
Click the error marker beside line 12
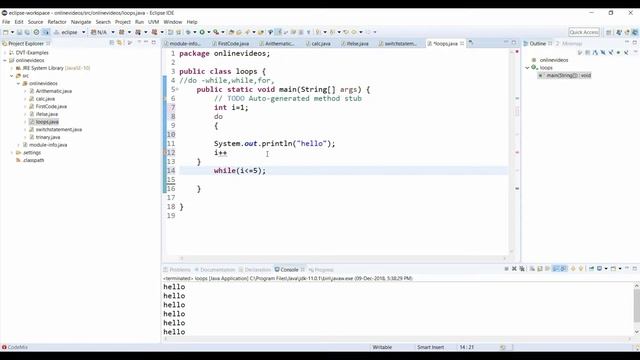pos(165,153)
